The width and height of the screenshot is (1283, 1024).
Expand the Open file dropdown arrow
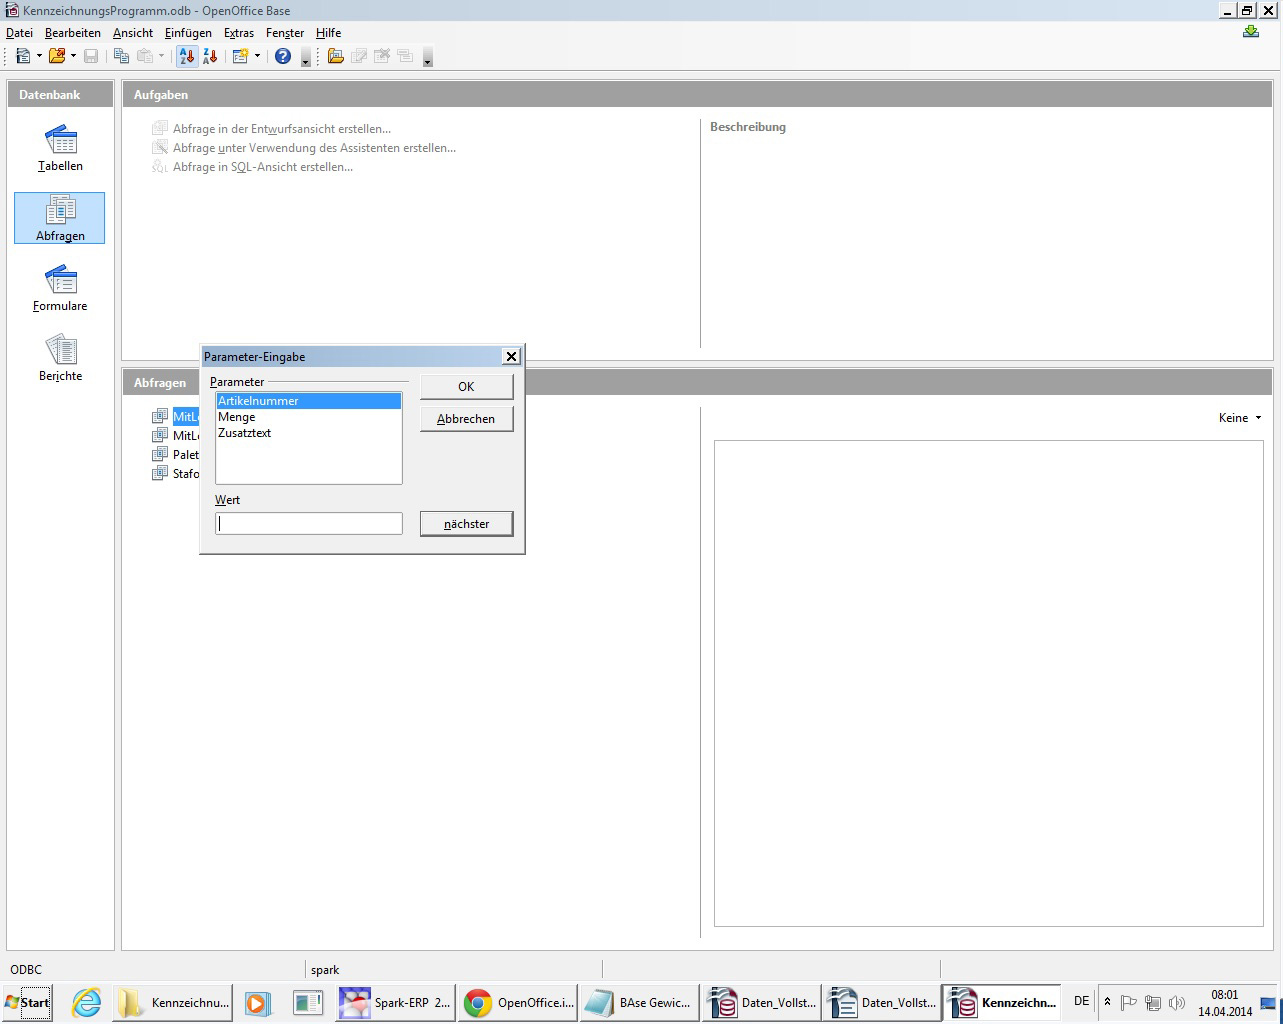click(x=73, y=56)
